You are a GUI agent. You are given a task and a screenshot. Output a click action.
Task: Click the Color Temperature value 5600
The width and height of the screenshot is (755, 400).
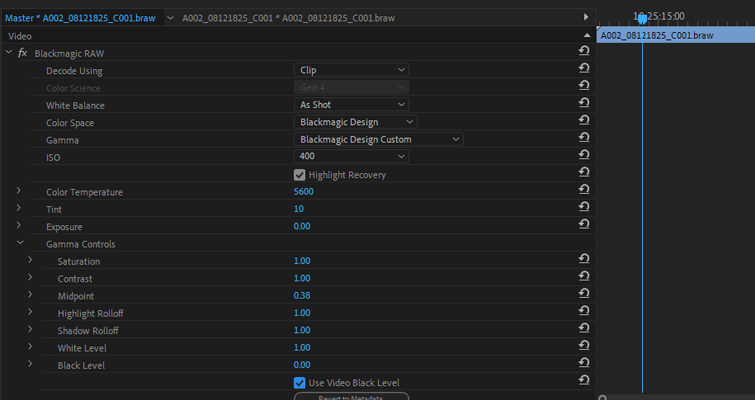tap(305, 192)
